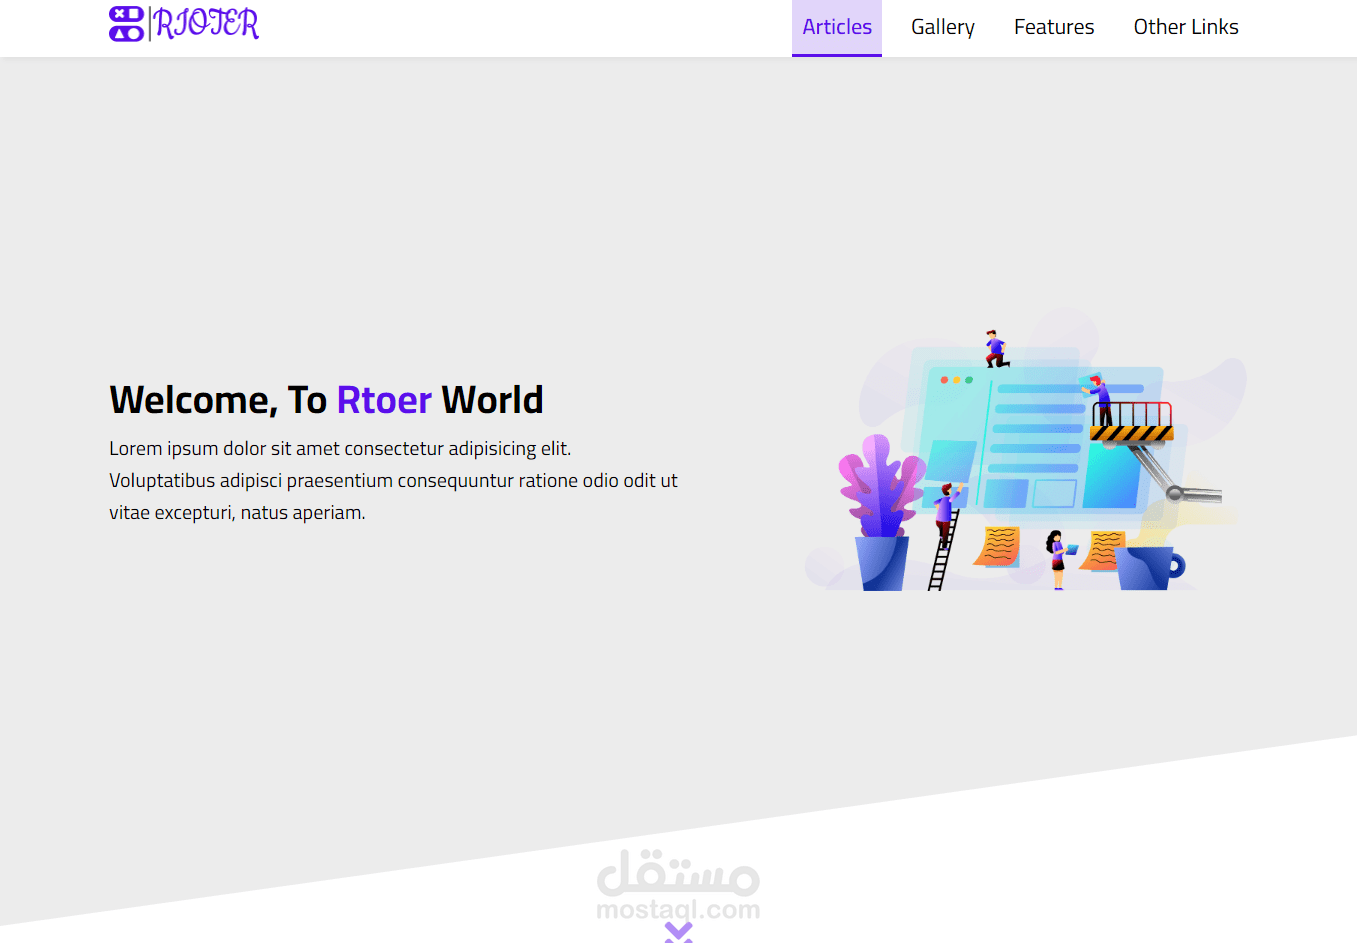The image size is (1357, 943).
Task: Switch to the Gallery tab
Action: click(942, 27)
